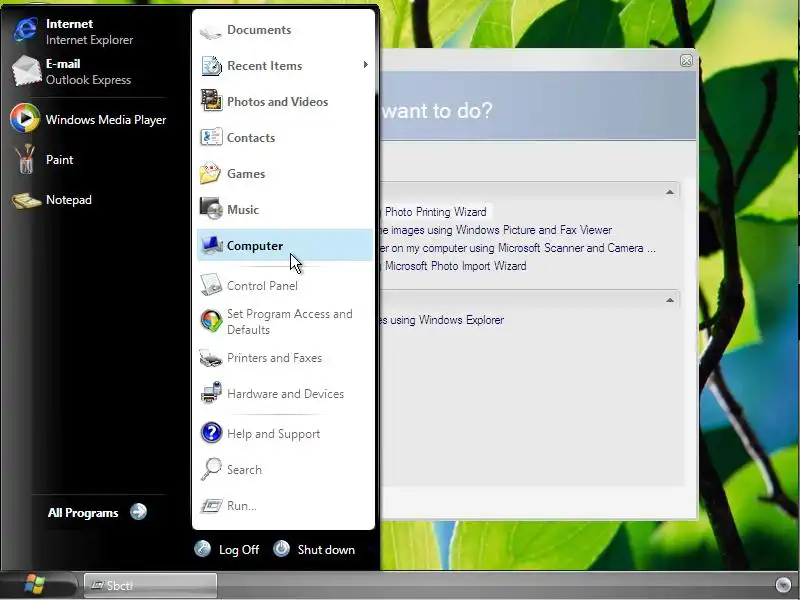Click the Outlook Express subtitle text

pos(88,80)
